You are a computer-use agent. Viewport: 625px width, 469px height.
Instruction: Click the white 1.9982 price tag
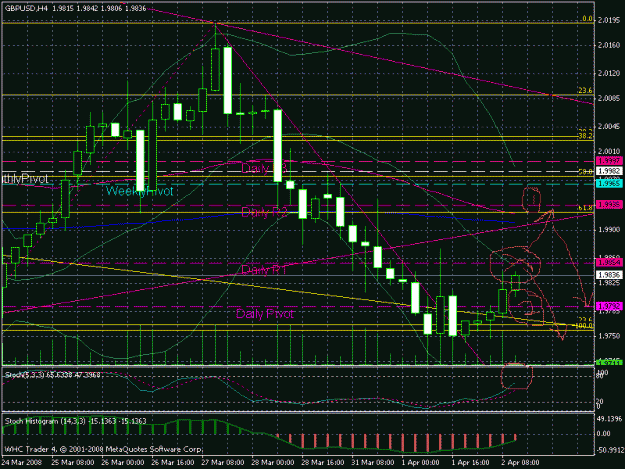click(x=609, y=171)
